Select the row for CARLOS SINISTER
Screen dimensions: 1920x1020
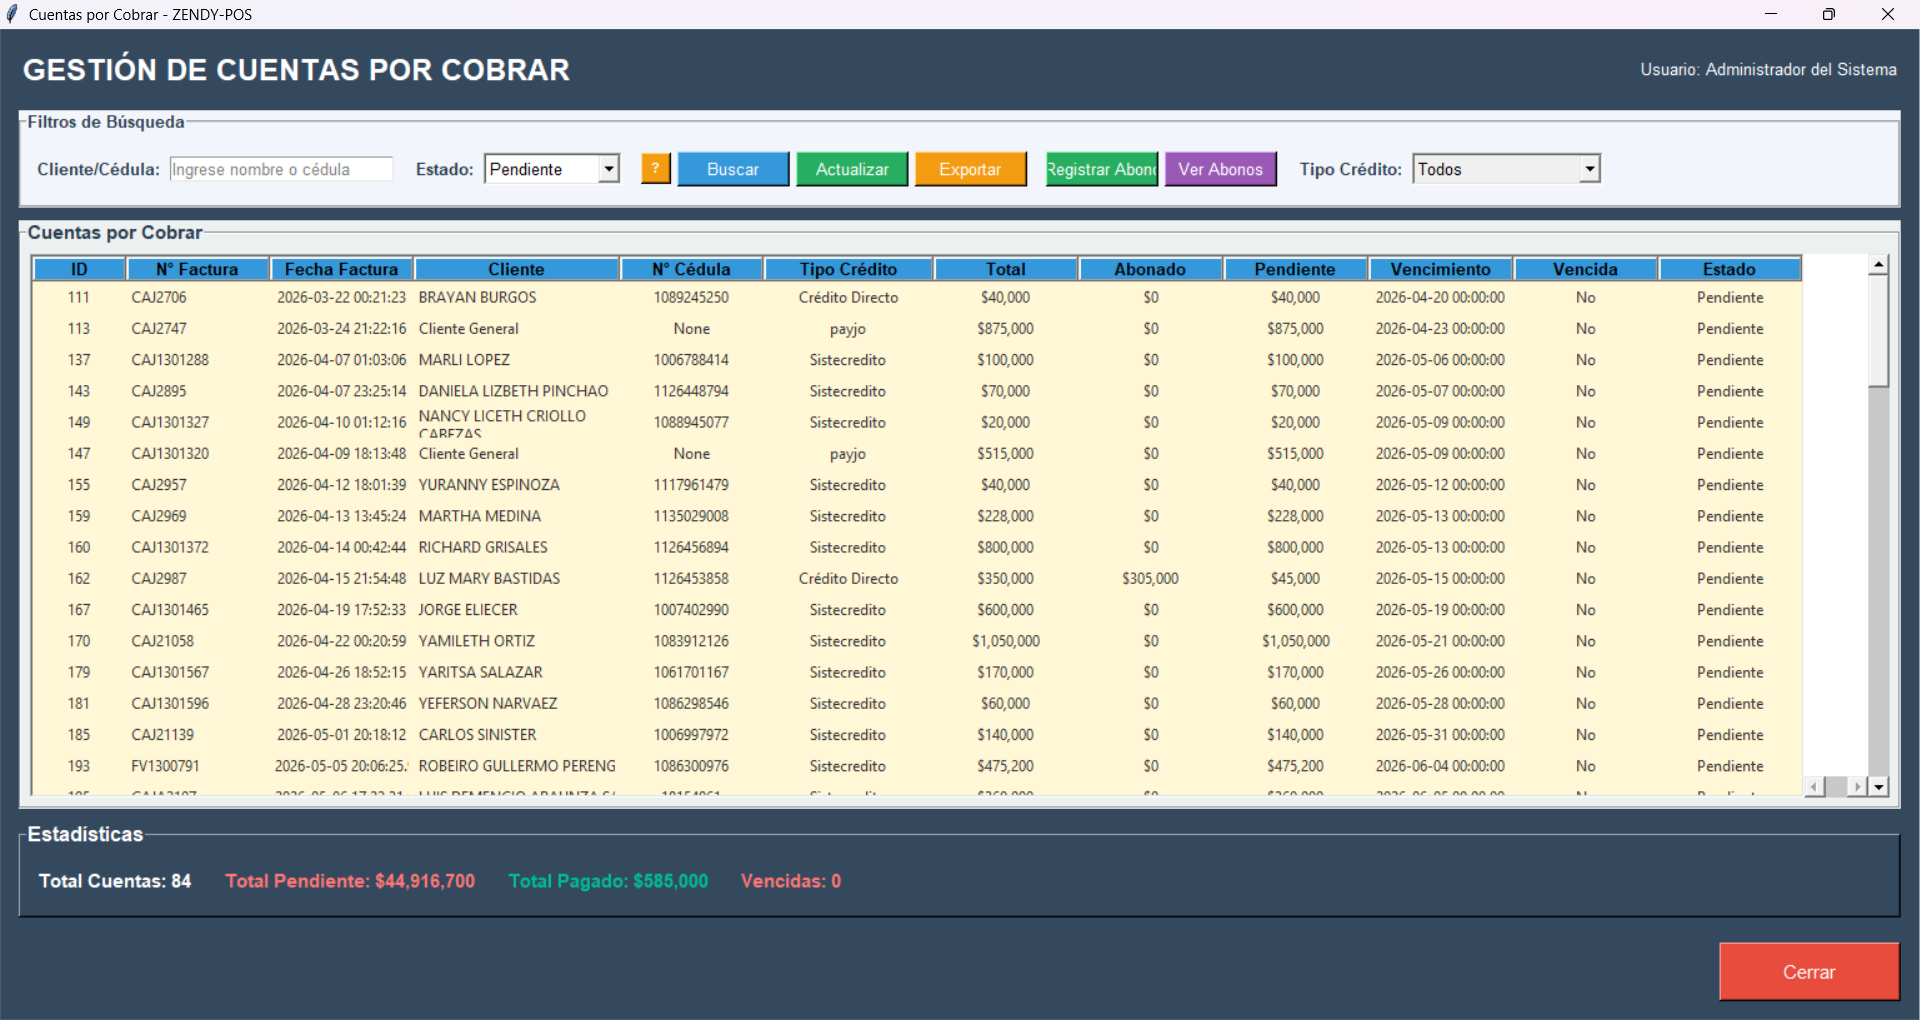tap(917, 734)
